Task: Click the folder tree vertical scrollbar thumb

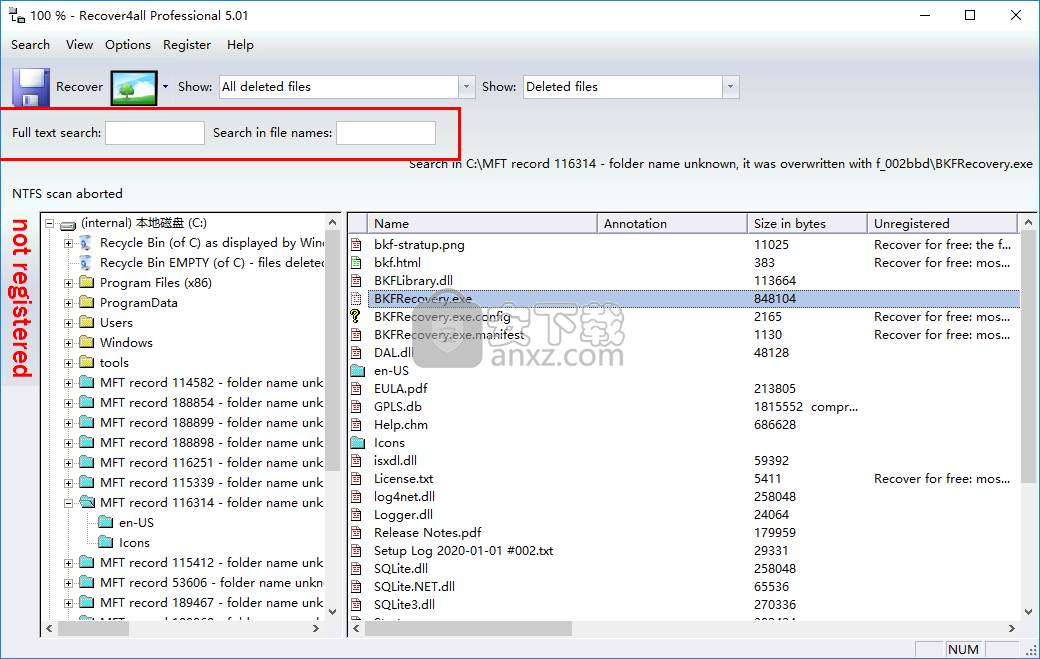Action: tap(333, 349)
